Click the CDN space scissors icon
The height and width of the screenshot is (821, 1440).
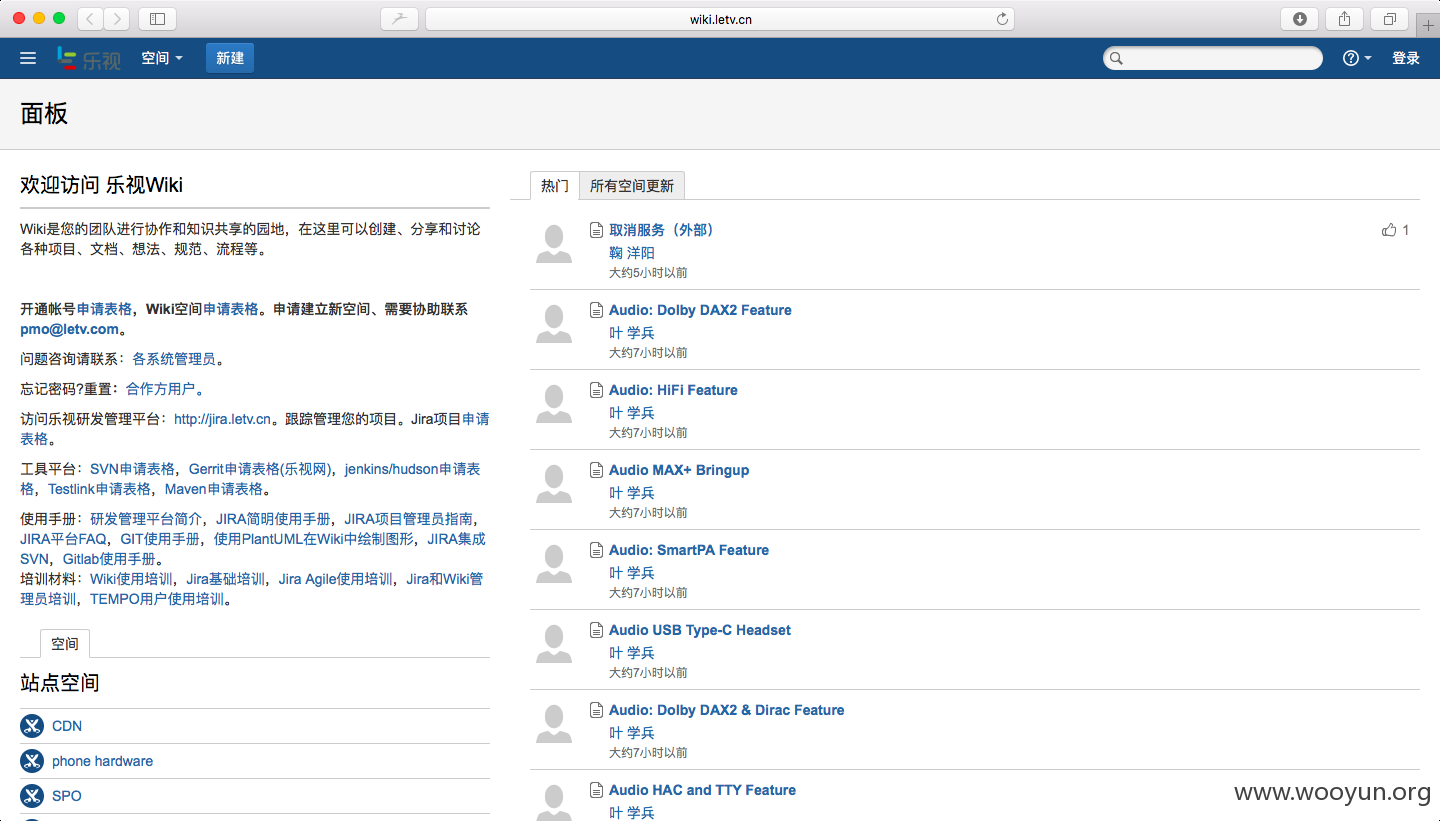pyautogui.click(x=32, y=726)
